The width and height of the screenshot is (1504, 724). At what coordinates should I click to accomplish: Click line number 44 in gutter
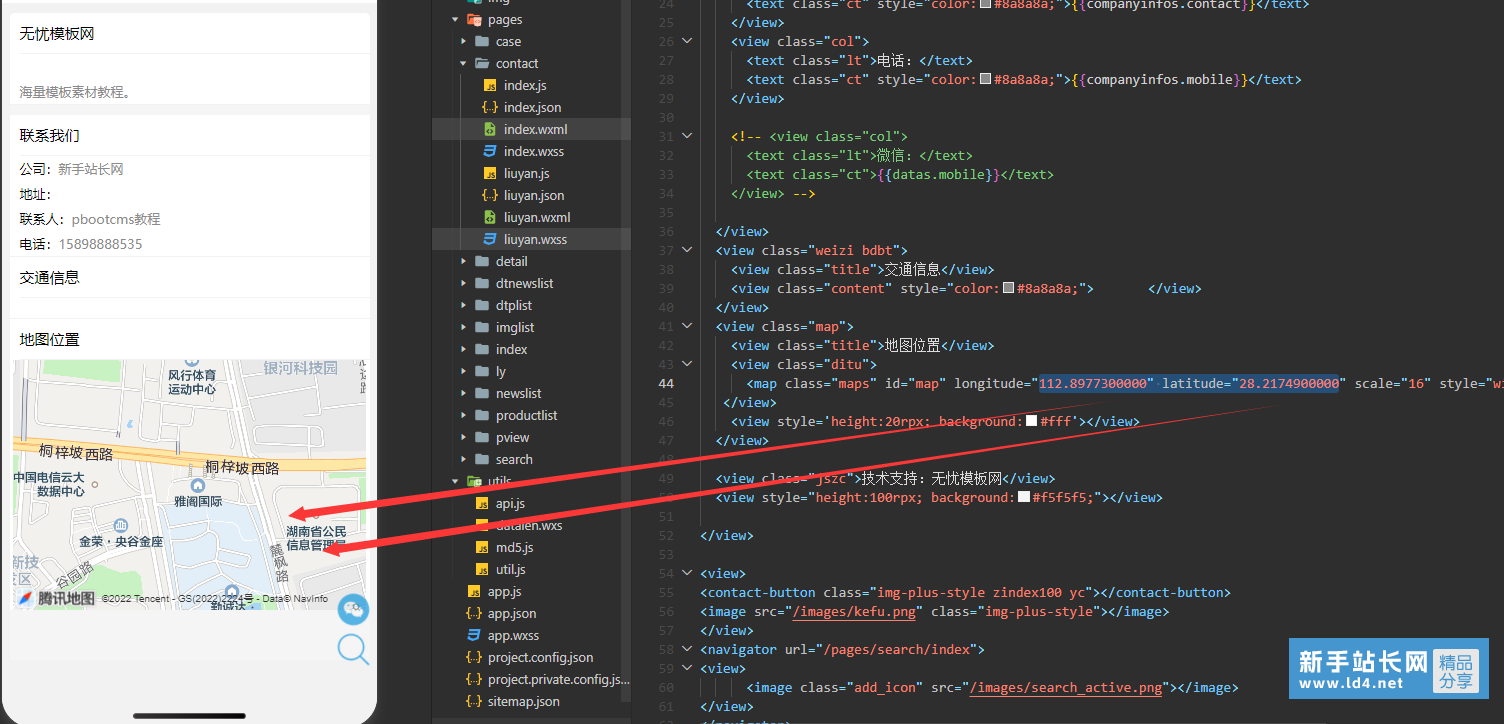click(x=665, y=383)
